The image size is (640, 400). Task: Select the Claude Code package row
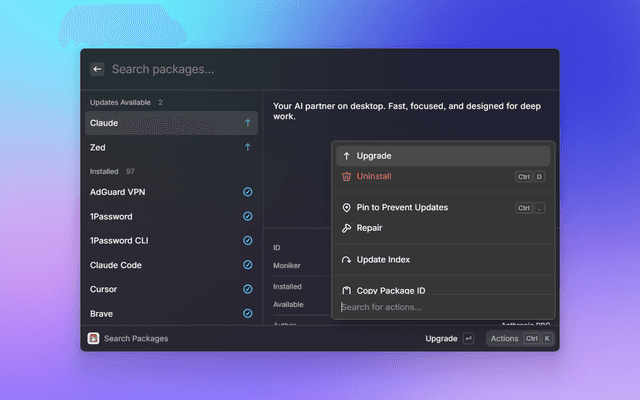(171, 265)
